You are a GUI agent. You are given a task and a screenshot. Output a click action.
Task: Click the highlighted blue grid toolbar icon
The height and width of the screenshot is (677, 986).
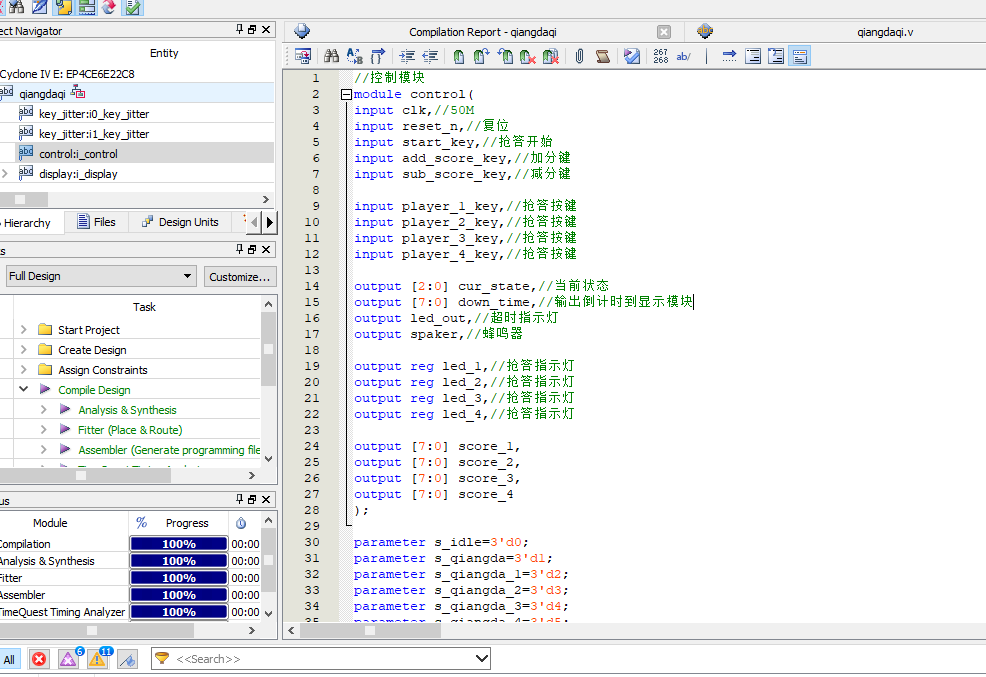(87, 7)
